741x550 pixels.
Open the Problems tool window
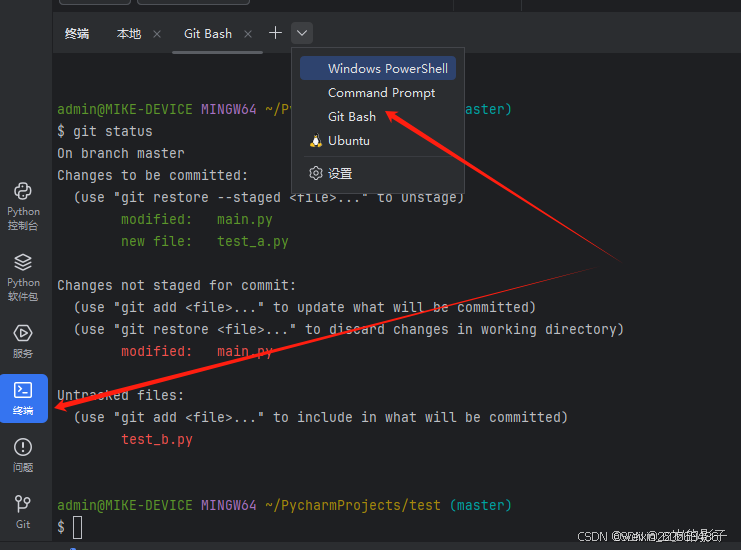[23, 455]
